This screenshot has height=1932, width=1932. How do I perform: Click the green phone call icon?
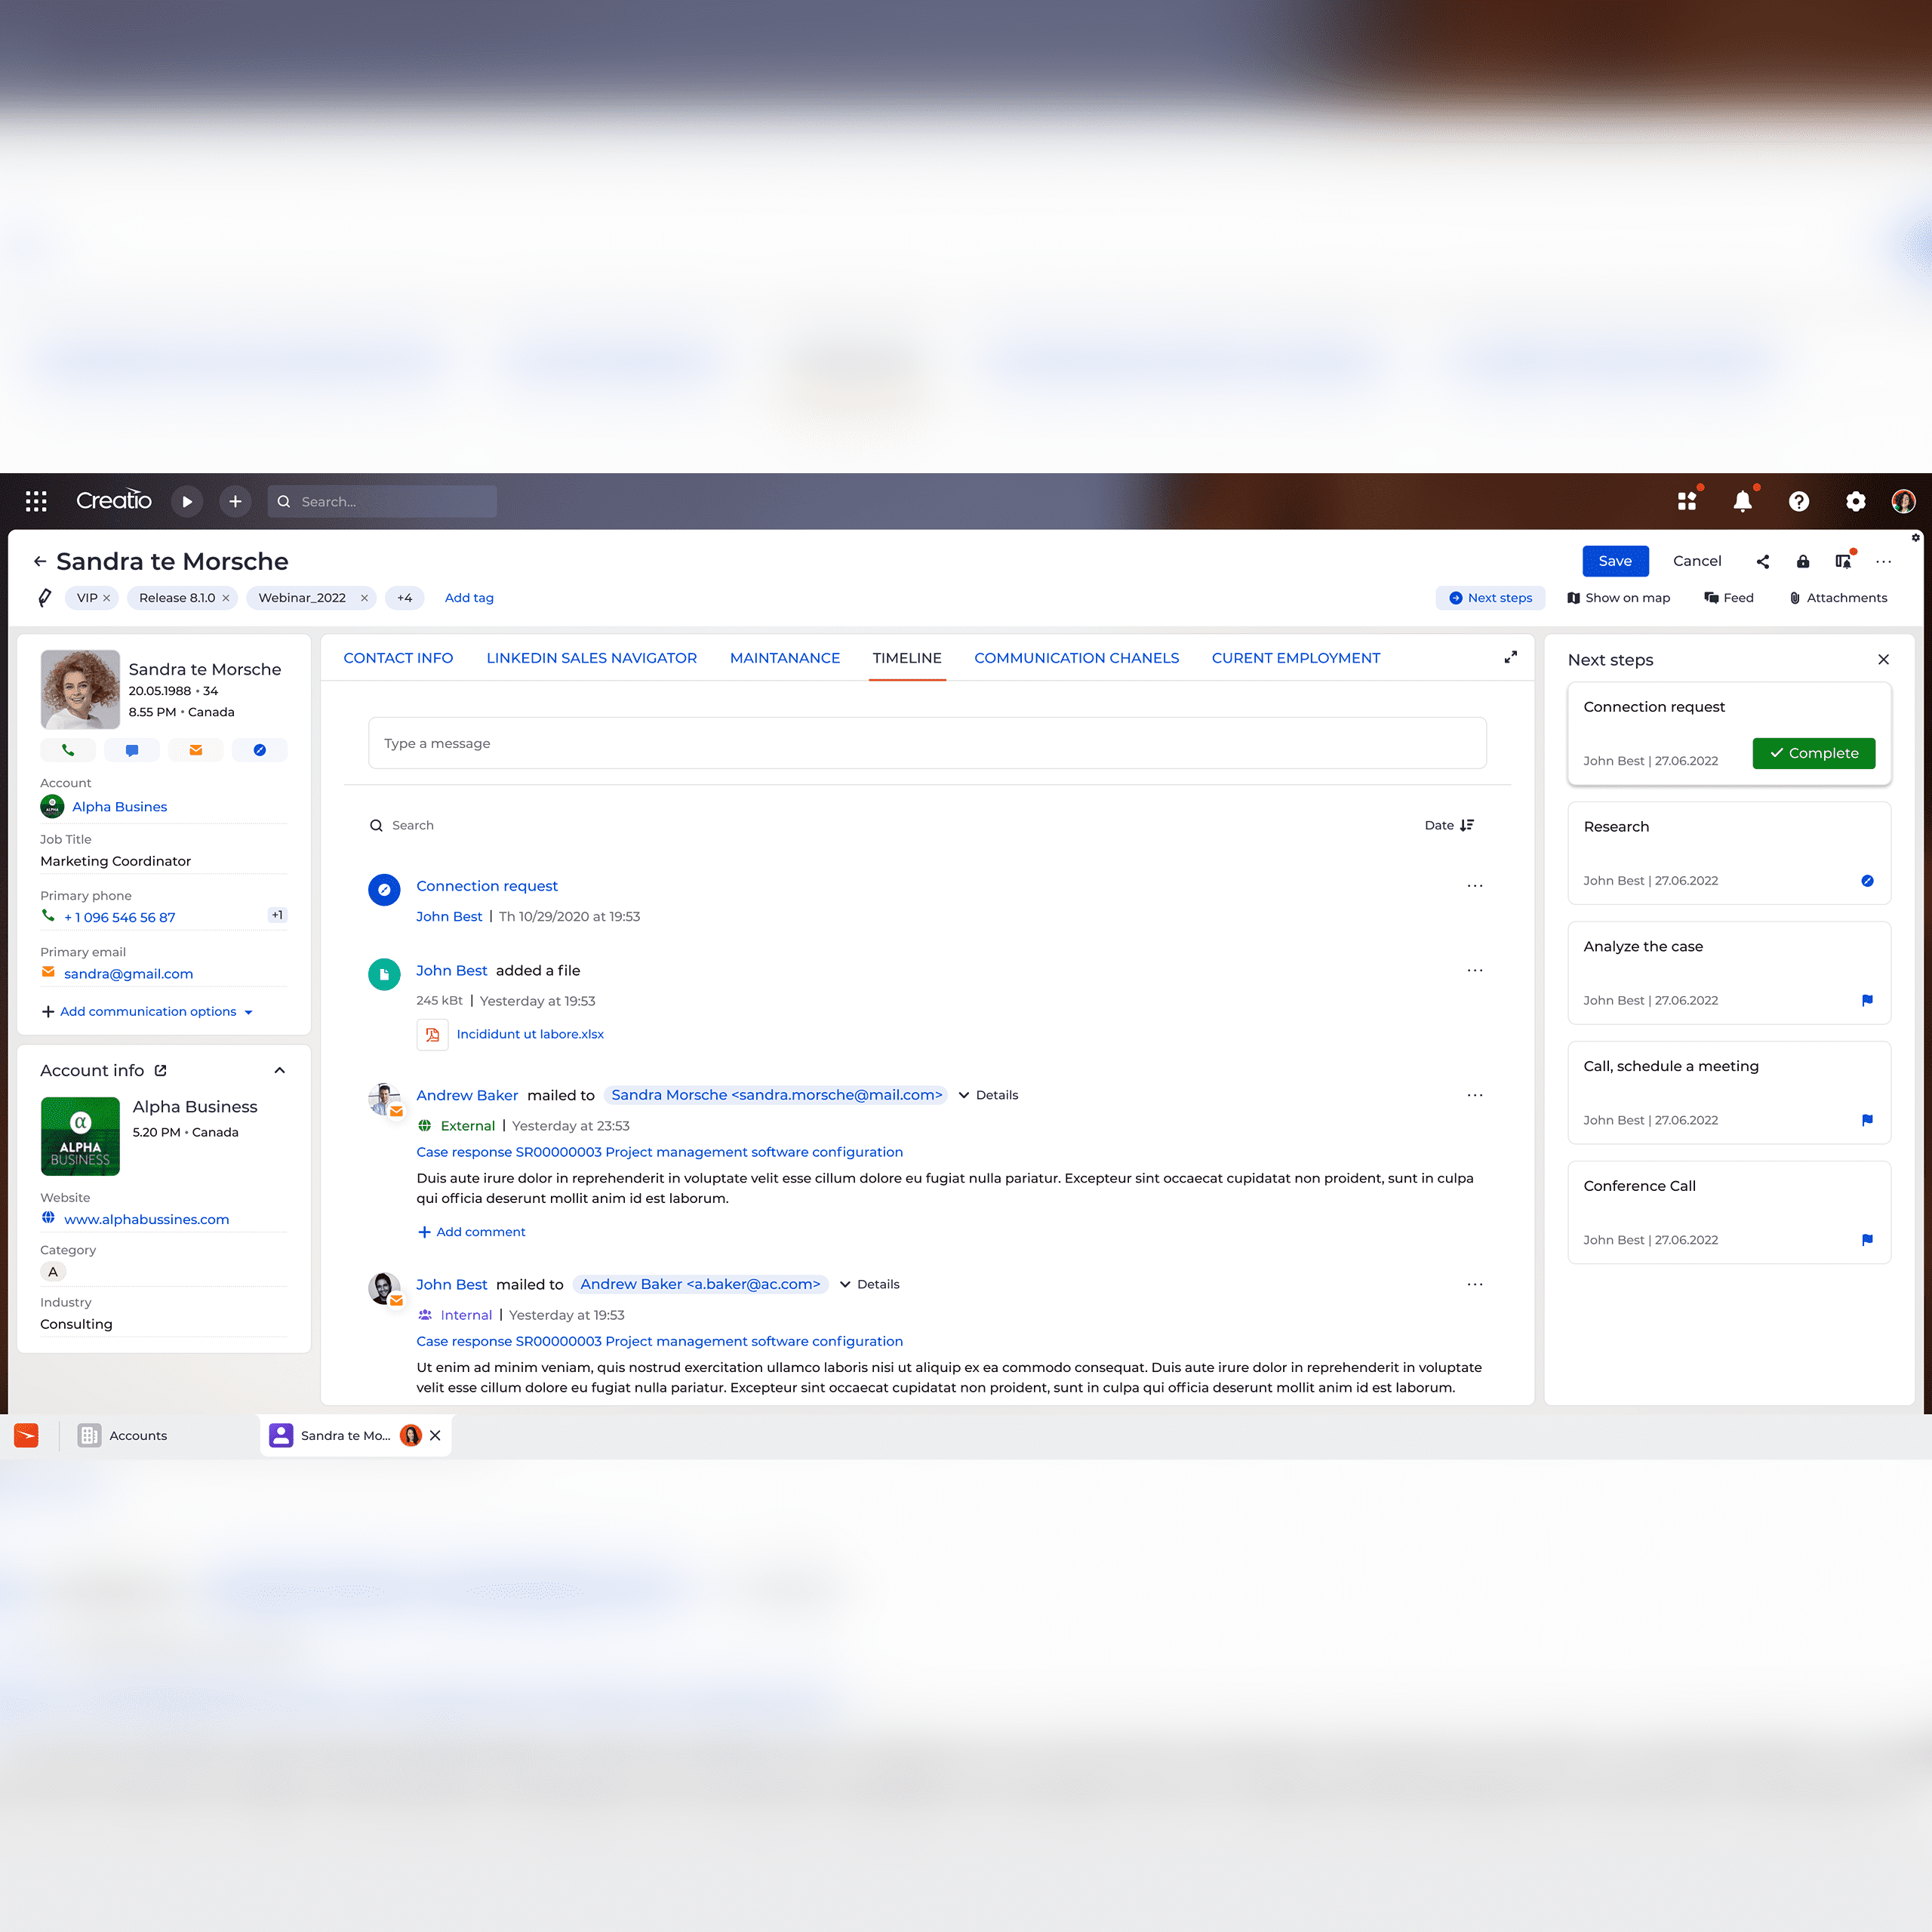[x=68, y=750]
